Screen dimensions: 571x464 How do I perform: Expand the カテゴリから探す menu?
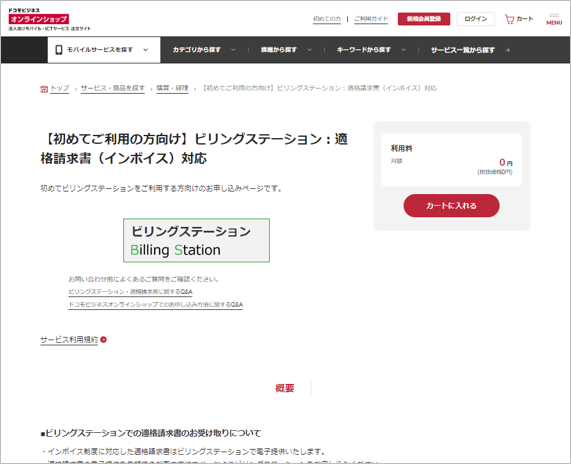point(204,50)
